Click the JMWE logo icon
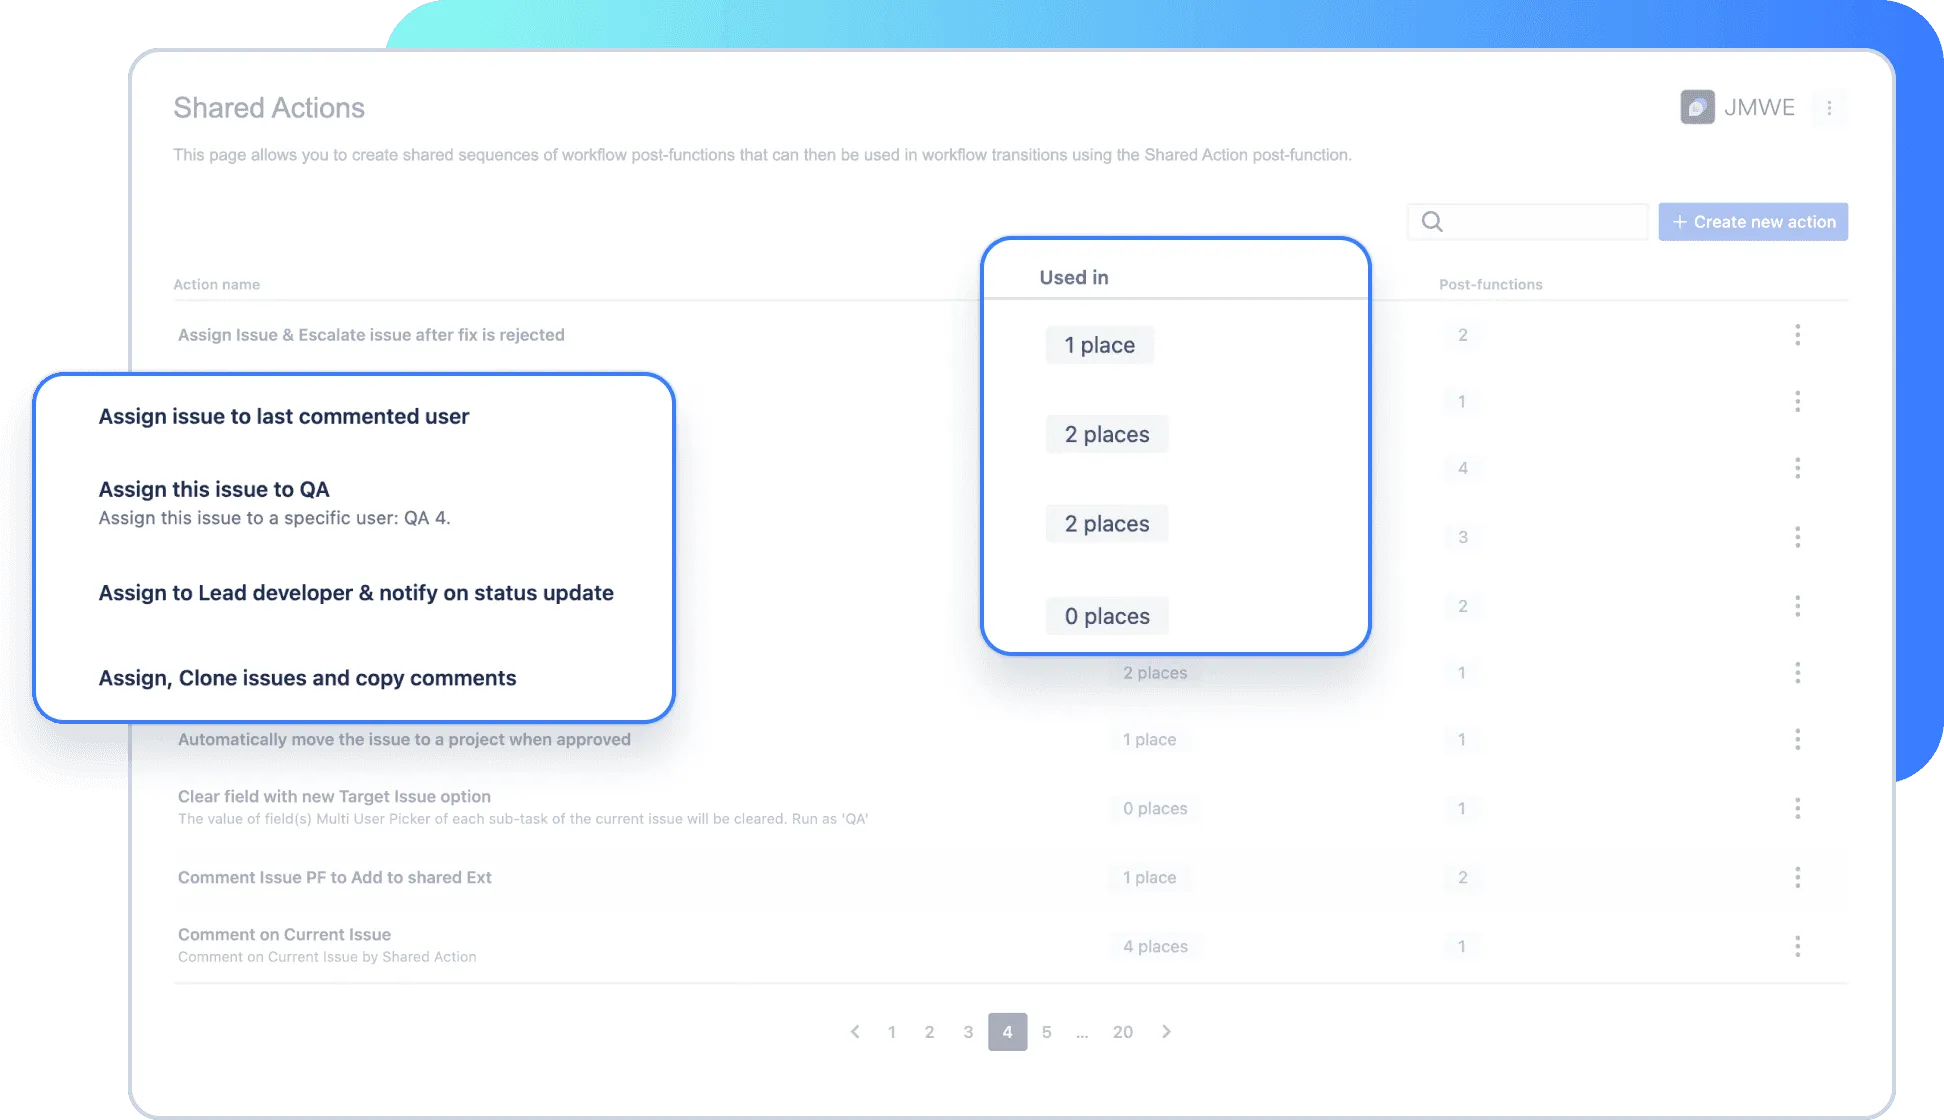The height and width of the screenshot is (1120, 1944). (1697, 107)
